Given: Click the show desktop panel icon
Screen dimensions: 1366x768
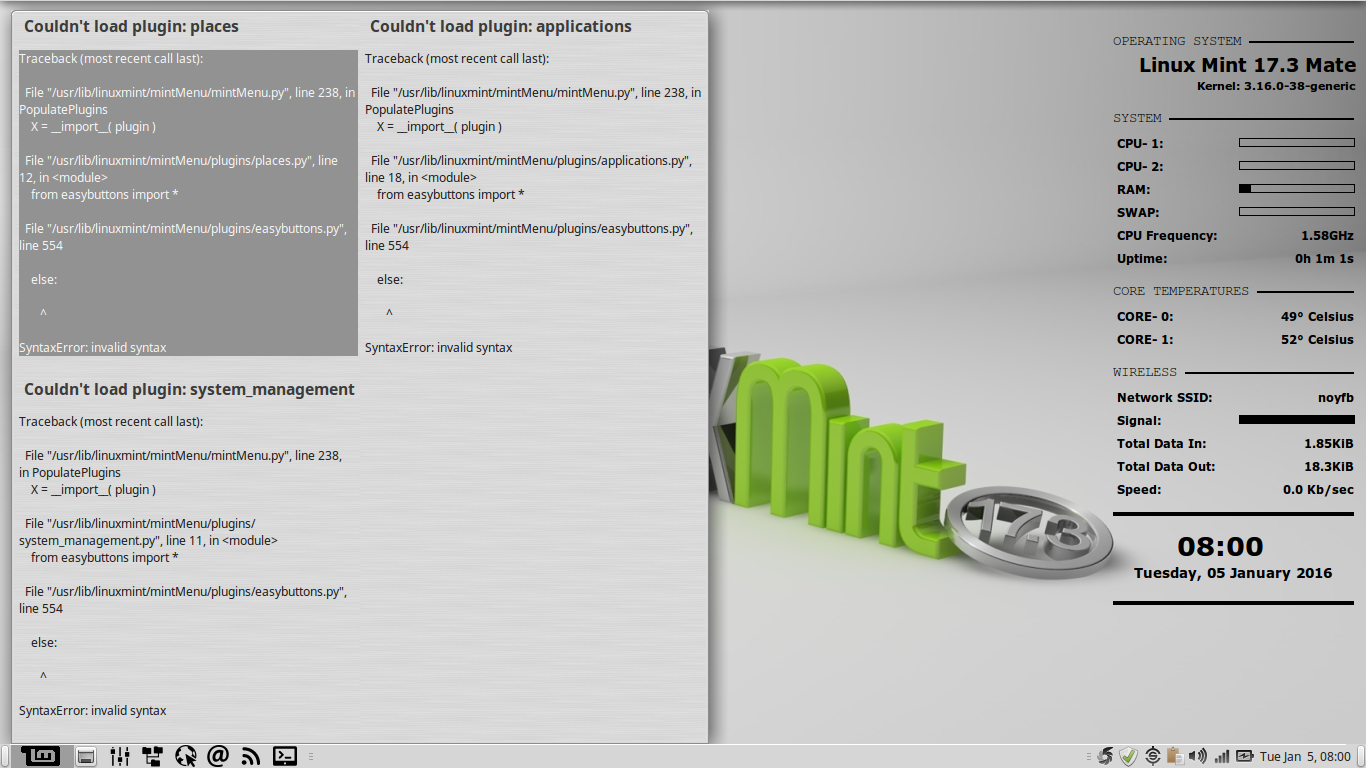Looking at the screenshot, I should coord(86,756).
